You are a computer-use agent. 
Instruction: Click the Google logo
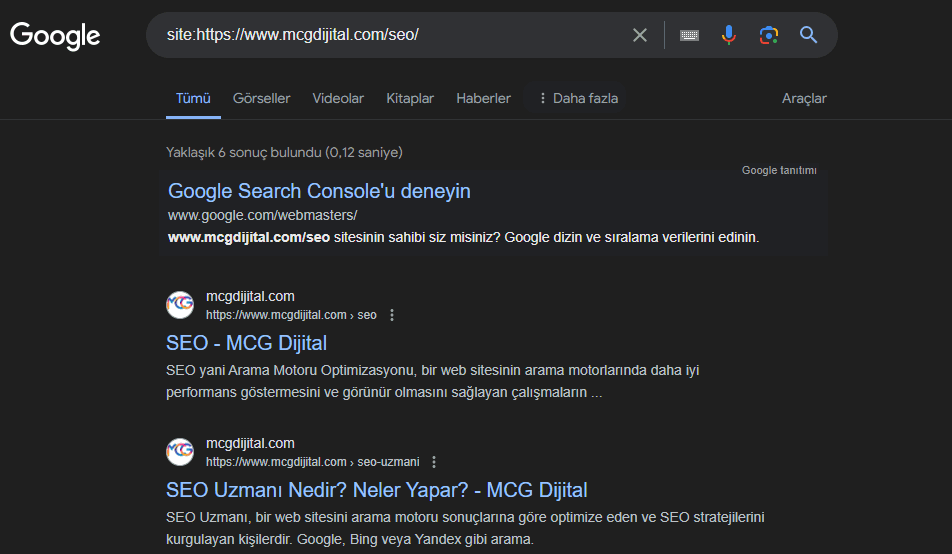55,36
